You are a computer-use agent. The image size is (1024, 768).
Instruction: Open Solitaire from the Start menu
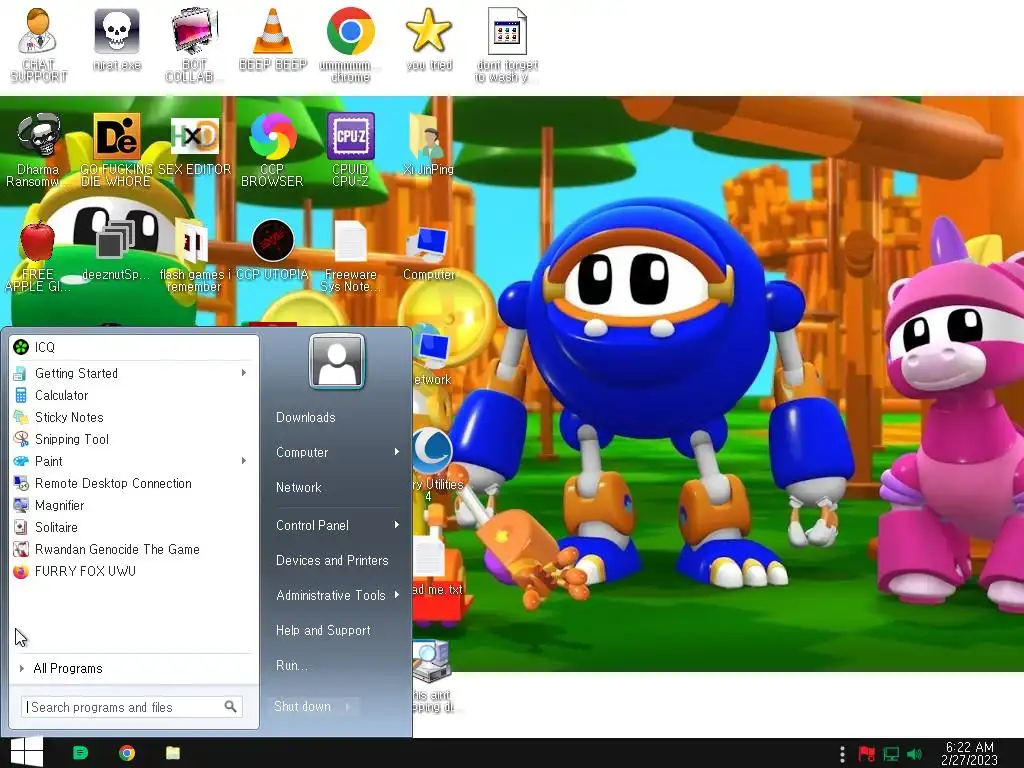click(x=134, y=527)
